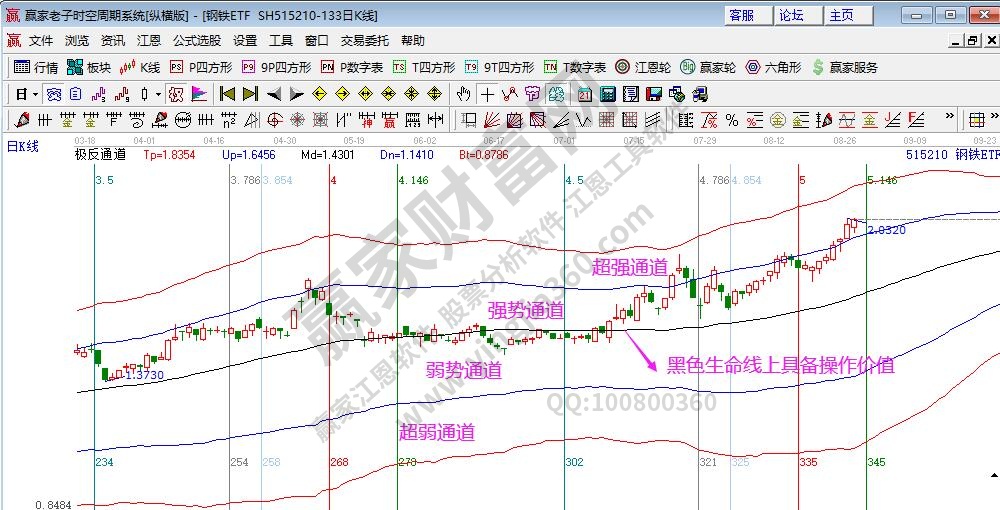Open the 公式选股 menu
This screenshot has height=510, width=1000.
pyautogui.click(x=196, y=41)
